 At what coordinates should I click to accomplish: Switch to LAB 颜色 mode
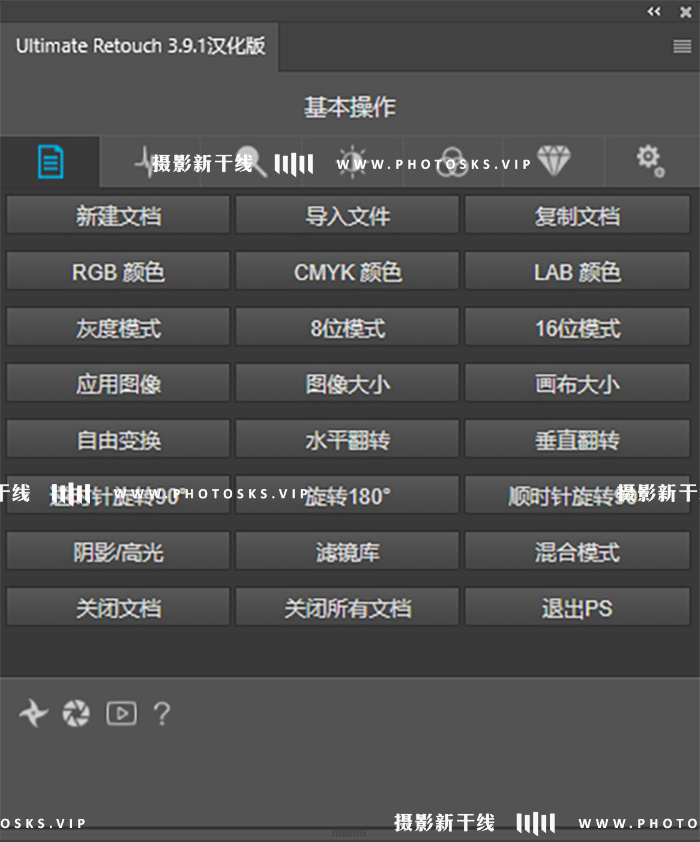pyautogui.click(x=577, y=271)
